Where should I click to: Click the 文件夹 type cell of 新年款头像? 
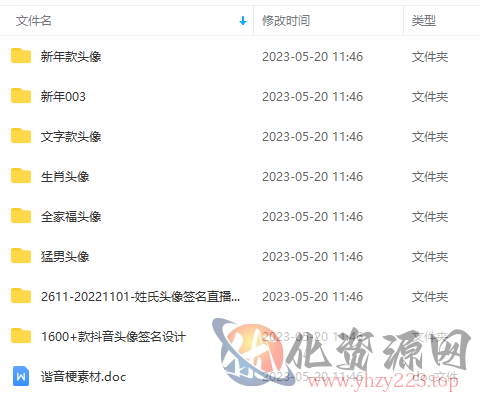coord(430,57)
